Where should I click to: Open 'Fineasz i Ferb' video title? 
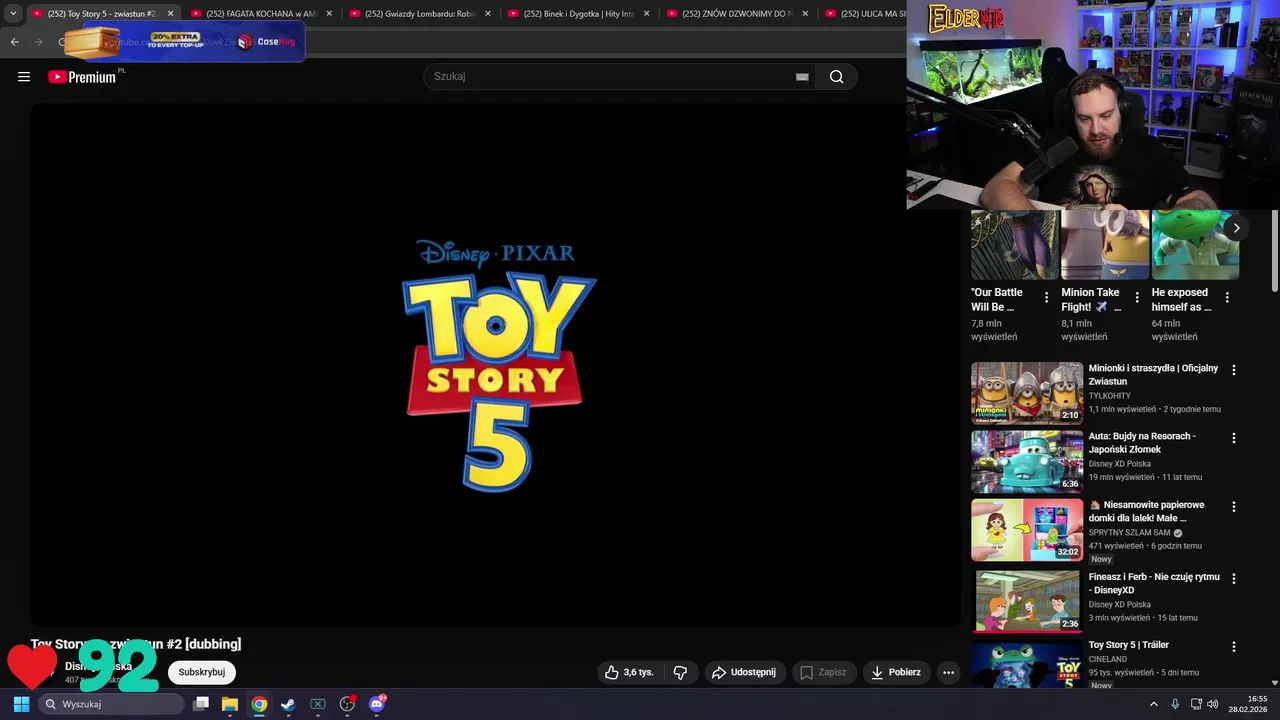[1154, 583]
